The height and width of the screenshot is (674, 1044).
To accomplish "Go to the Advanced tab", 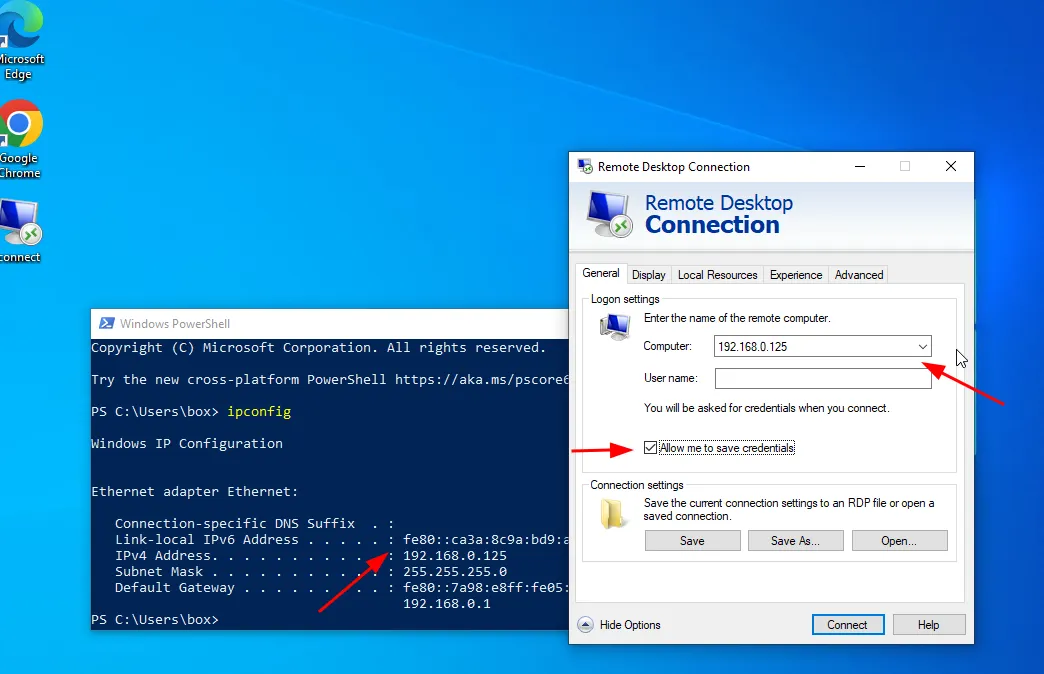I will 859,275.
